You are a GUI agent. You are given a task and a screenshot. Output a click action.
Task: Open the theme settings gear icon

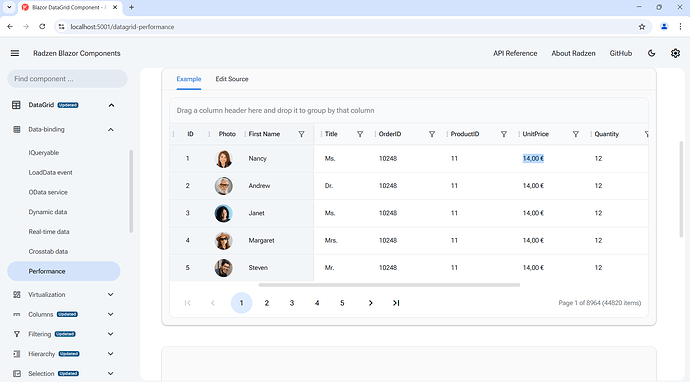pos(675,53)
